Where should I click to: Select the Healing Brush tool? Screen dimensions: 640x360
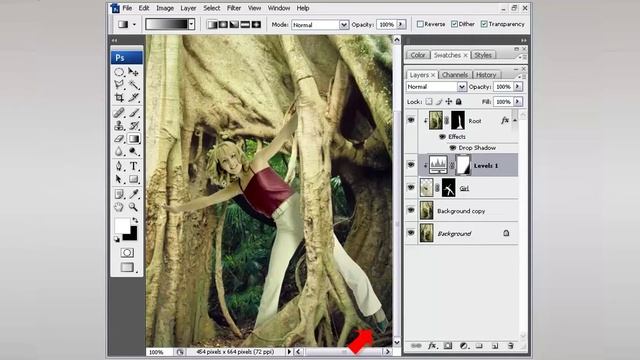(x=119, y=113)
